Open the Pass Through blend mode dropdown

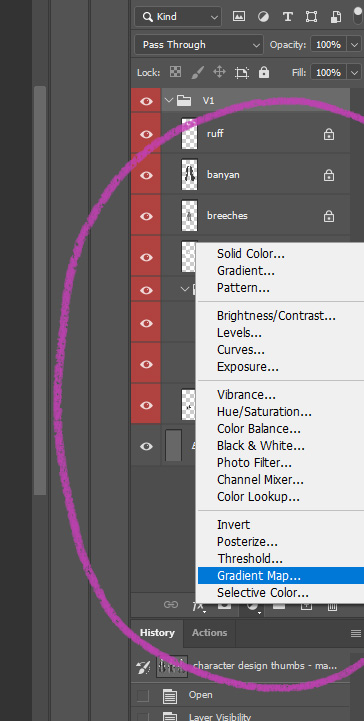pos(199,45)
